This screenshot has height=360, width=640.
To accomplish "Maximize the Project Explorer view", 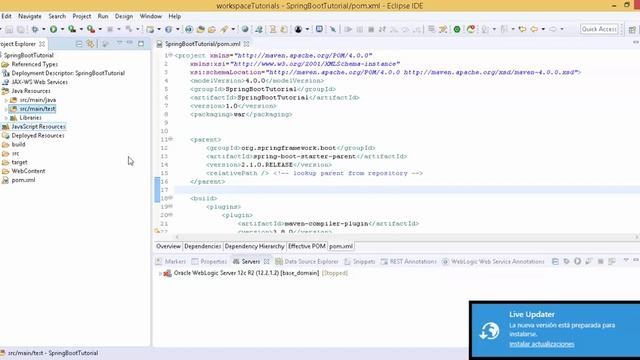I will pyautogui.click(x=141, y=43).
